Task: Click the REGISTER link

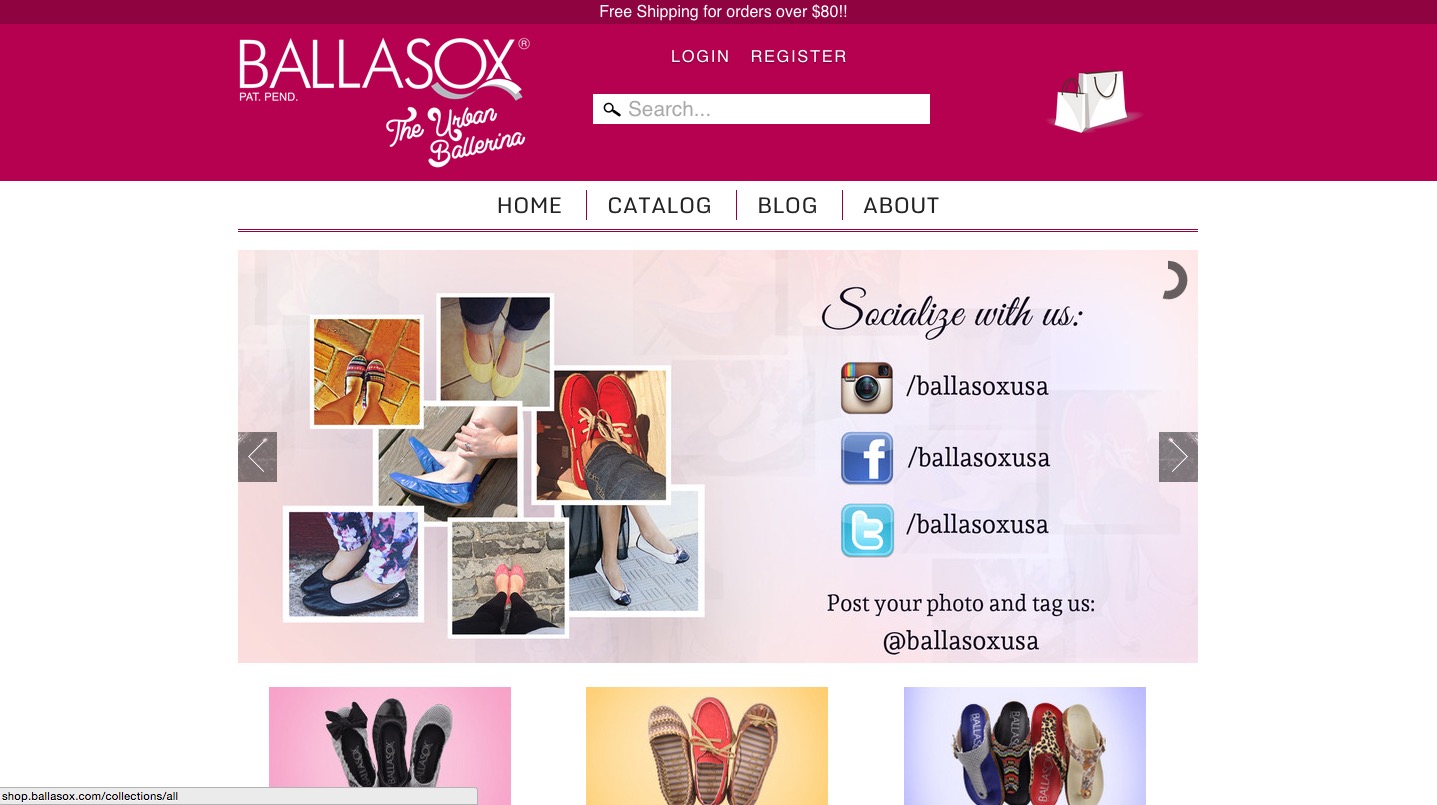Action: (799, 56)
